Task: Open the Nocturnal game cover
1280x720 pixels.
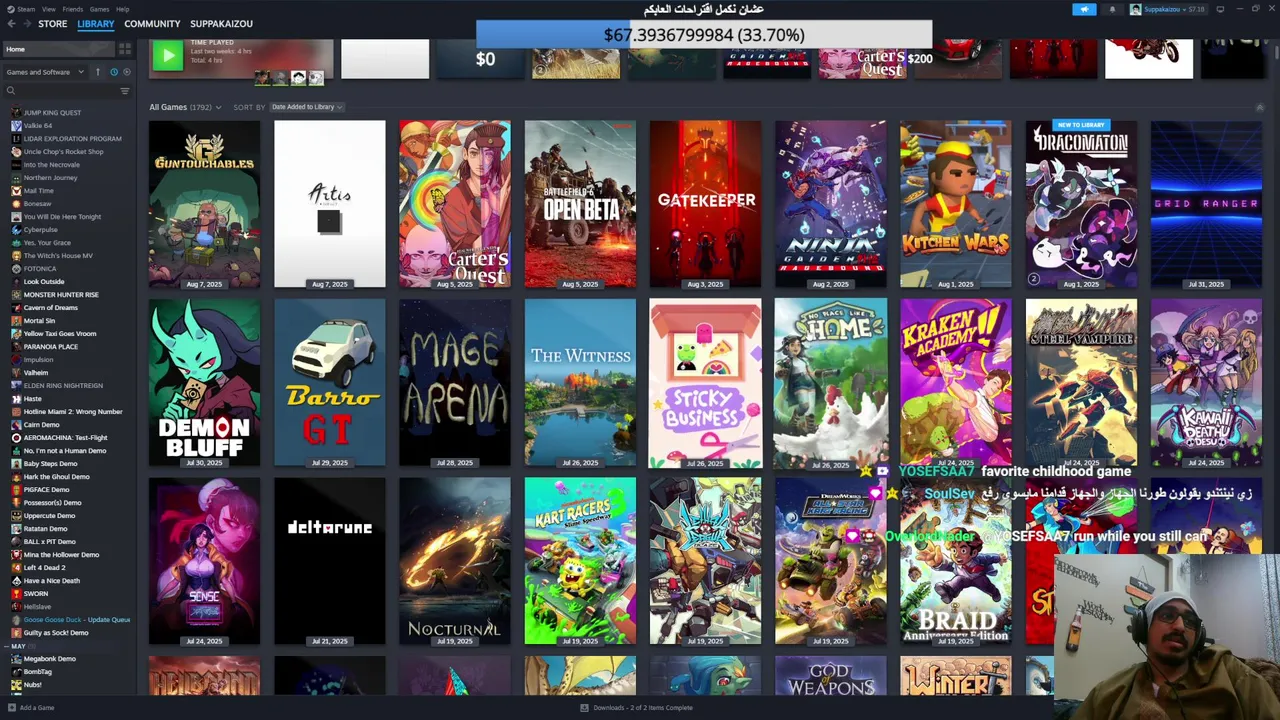Action: [x=455, y=561]
